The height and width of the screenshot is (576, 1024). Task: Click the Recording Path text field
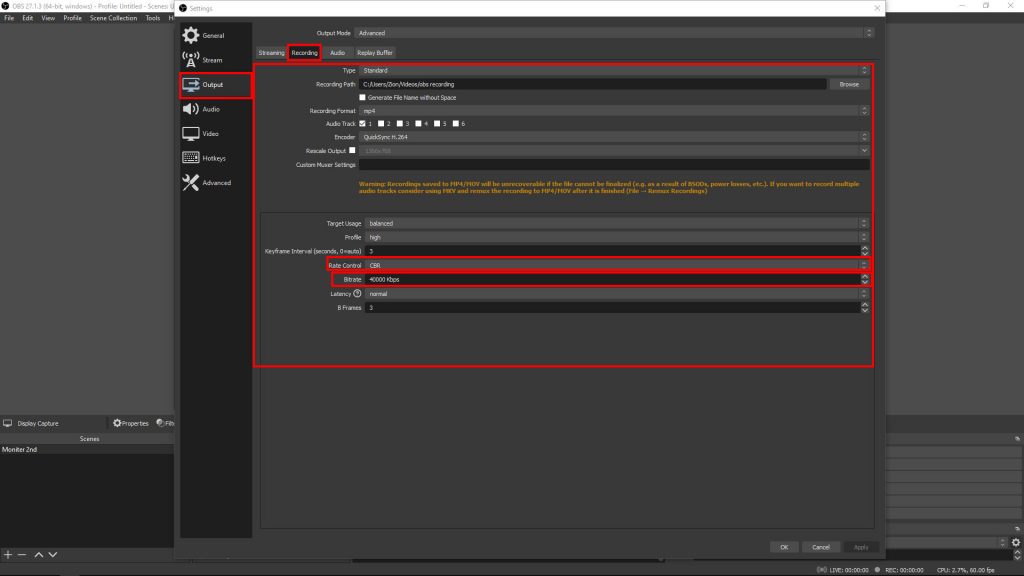click(592, 84)
